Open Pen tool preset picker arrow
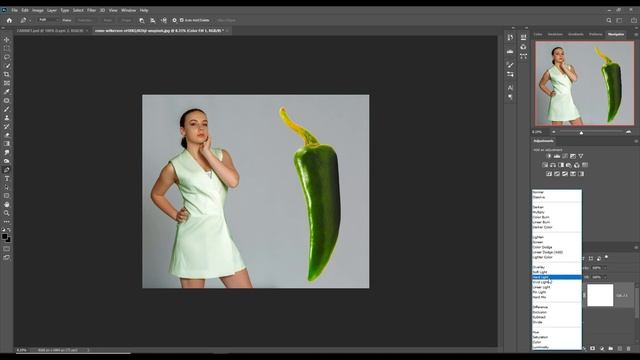640x360 pixels. [x=30, y=20]
